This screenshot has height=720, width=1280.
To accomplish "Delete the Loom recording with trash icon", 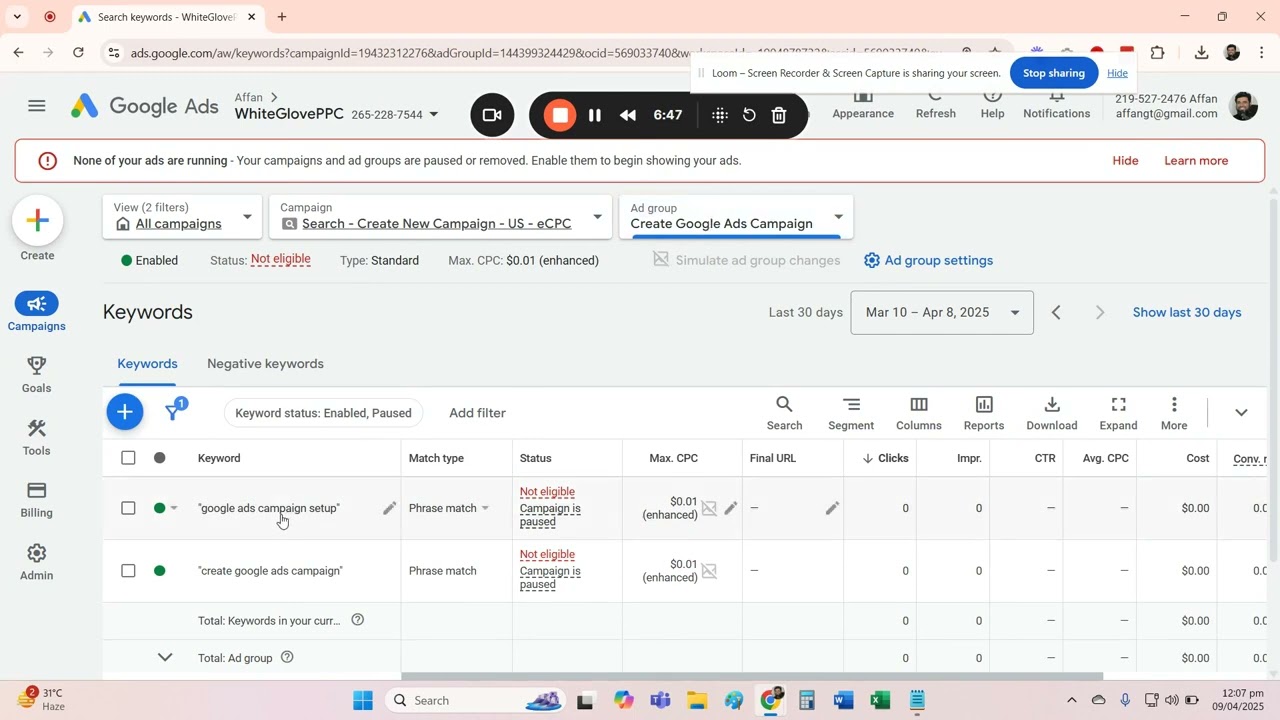I will click(779, 115).
